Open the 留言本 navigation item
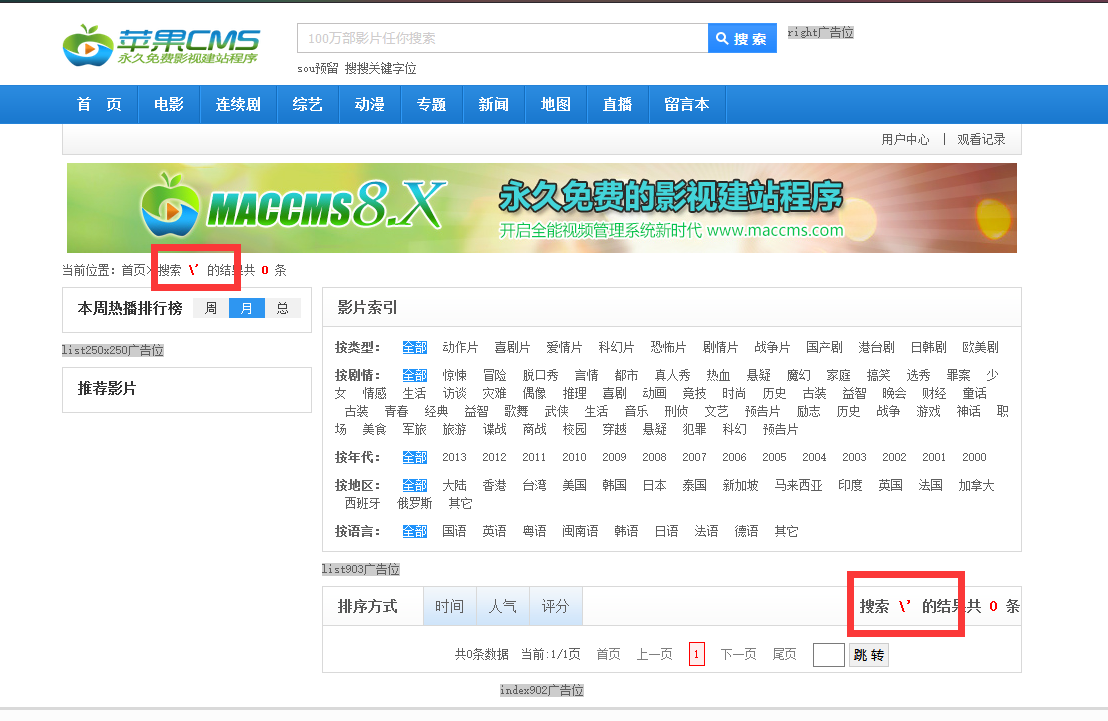This screenshot has width=1108, height=721. click(x=687, y=105)
